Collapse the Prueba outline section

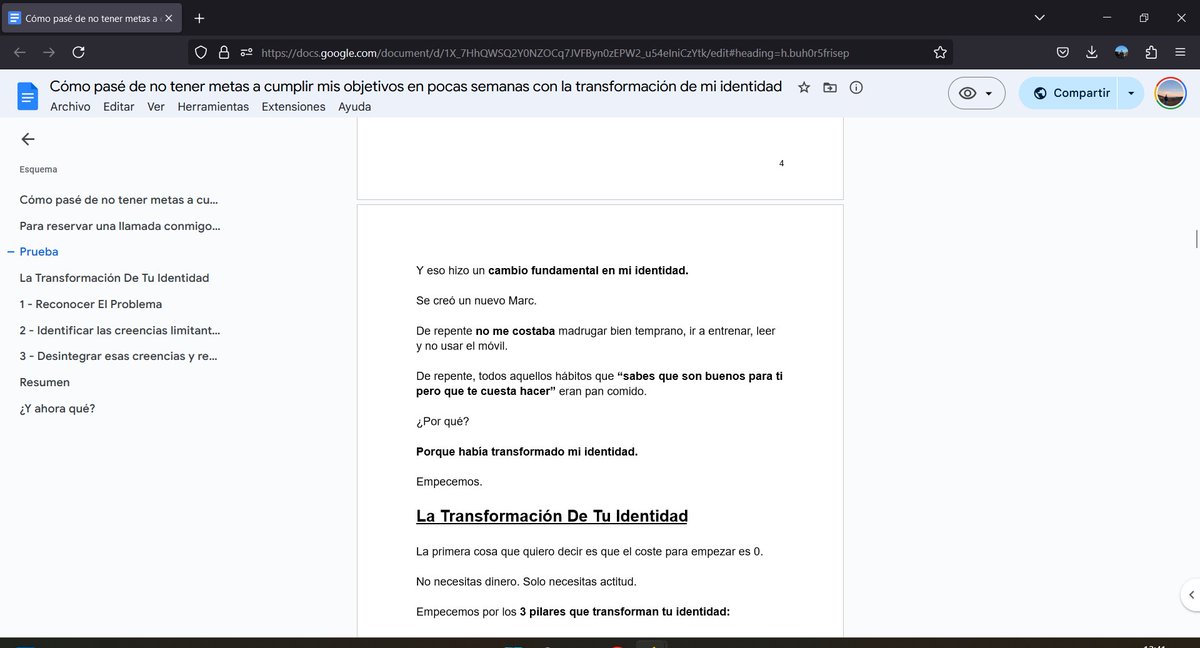pos(10,251)
